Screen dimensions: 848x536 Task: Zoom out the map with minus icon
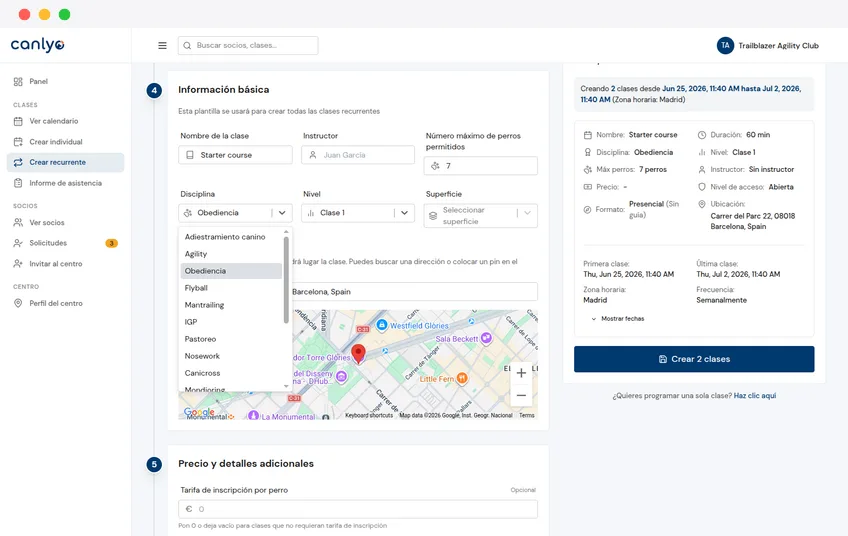(x=521, y=395)
